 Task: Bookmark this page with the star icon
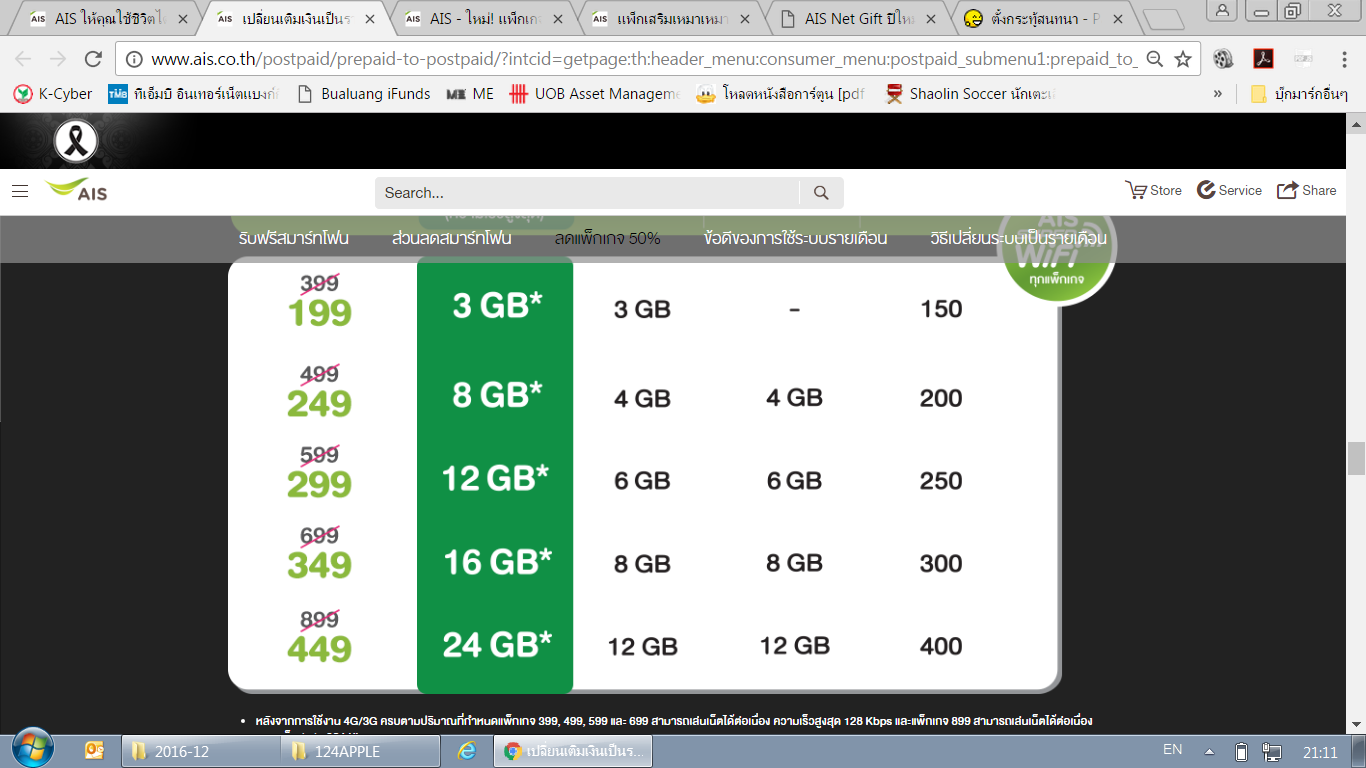pos(1183,59)
